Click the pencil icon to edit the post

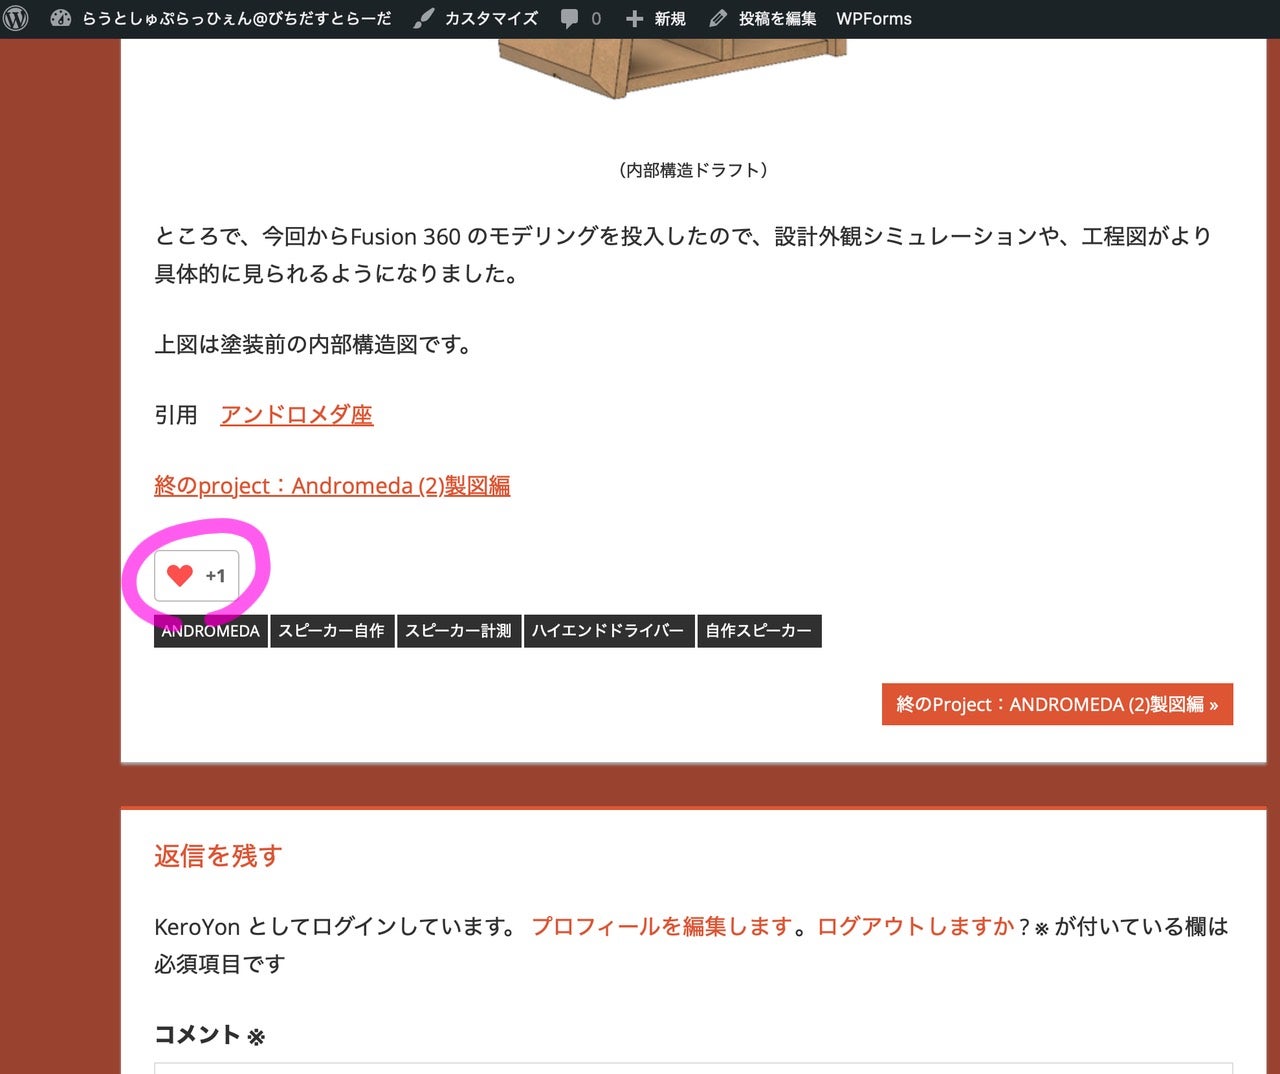pos(718,18)
